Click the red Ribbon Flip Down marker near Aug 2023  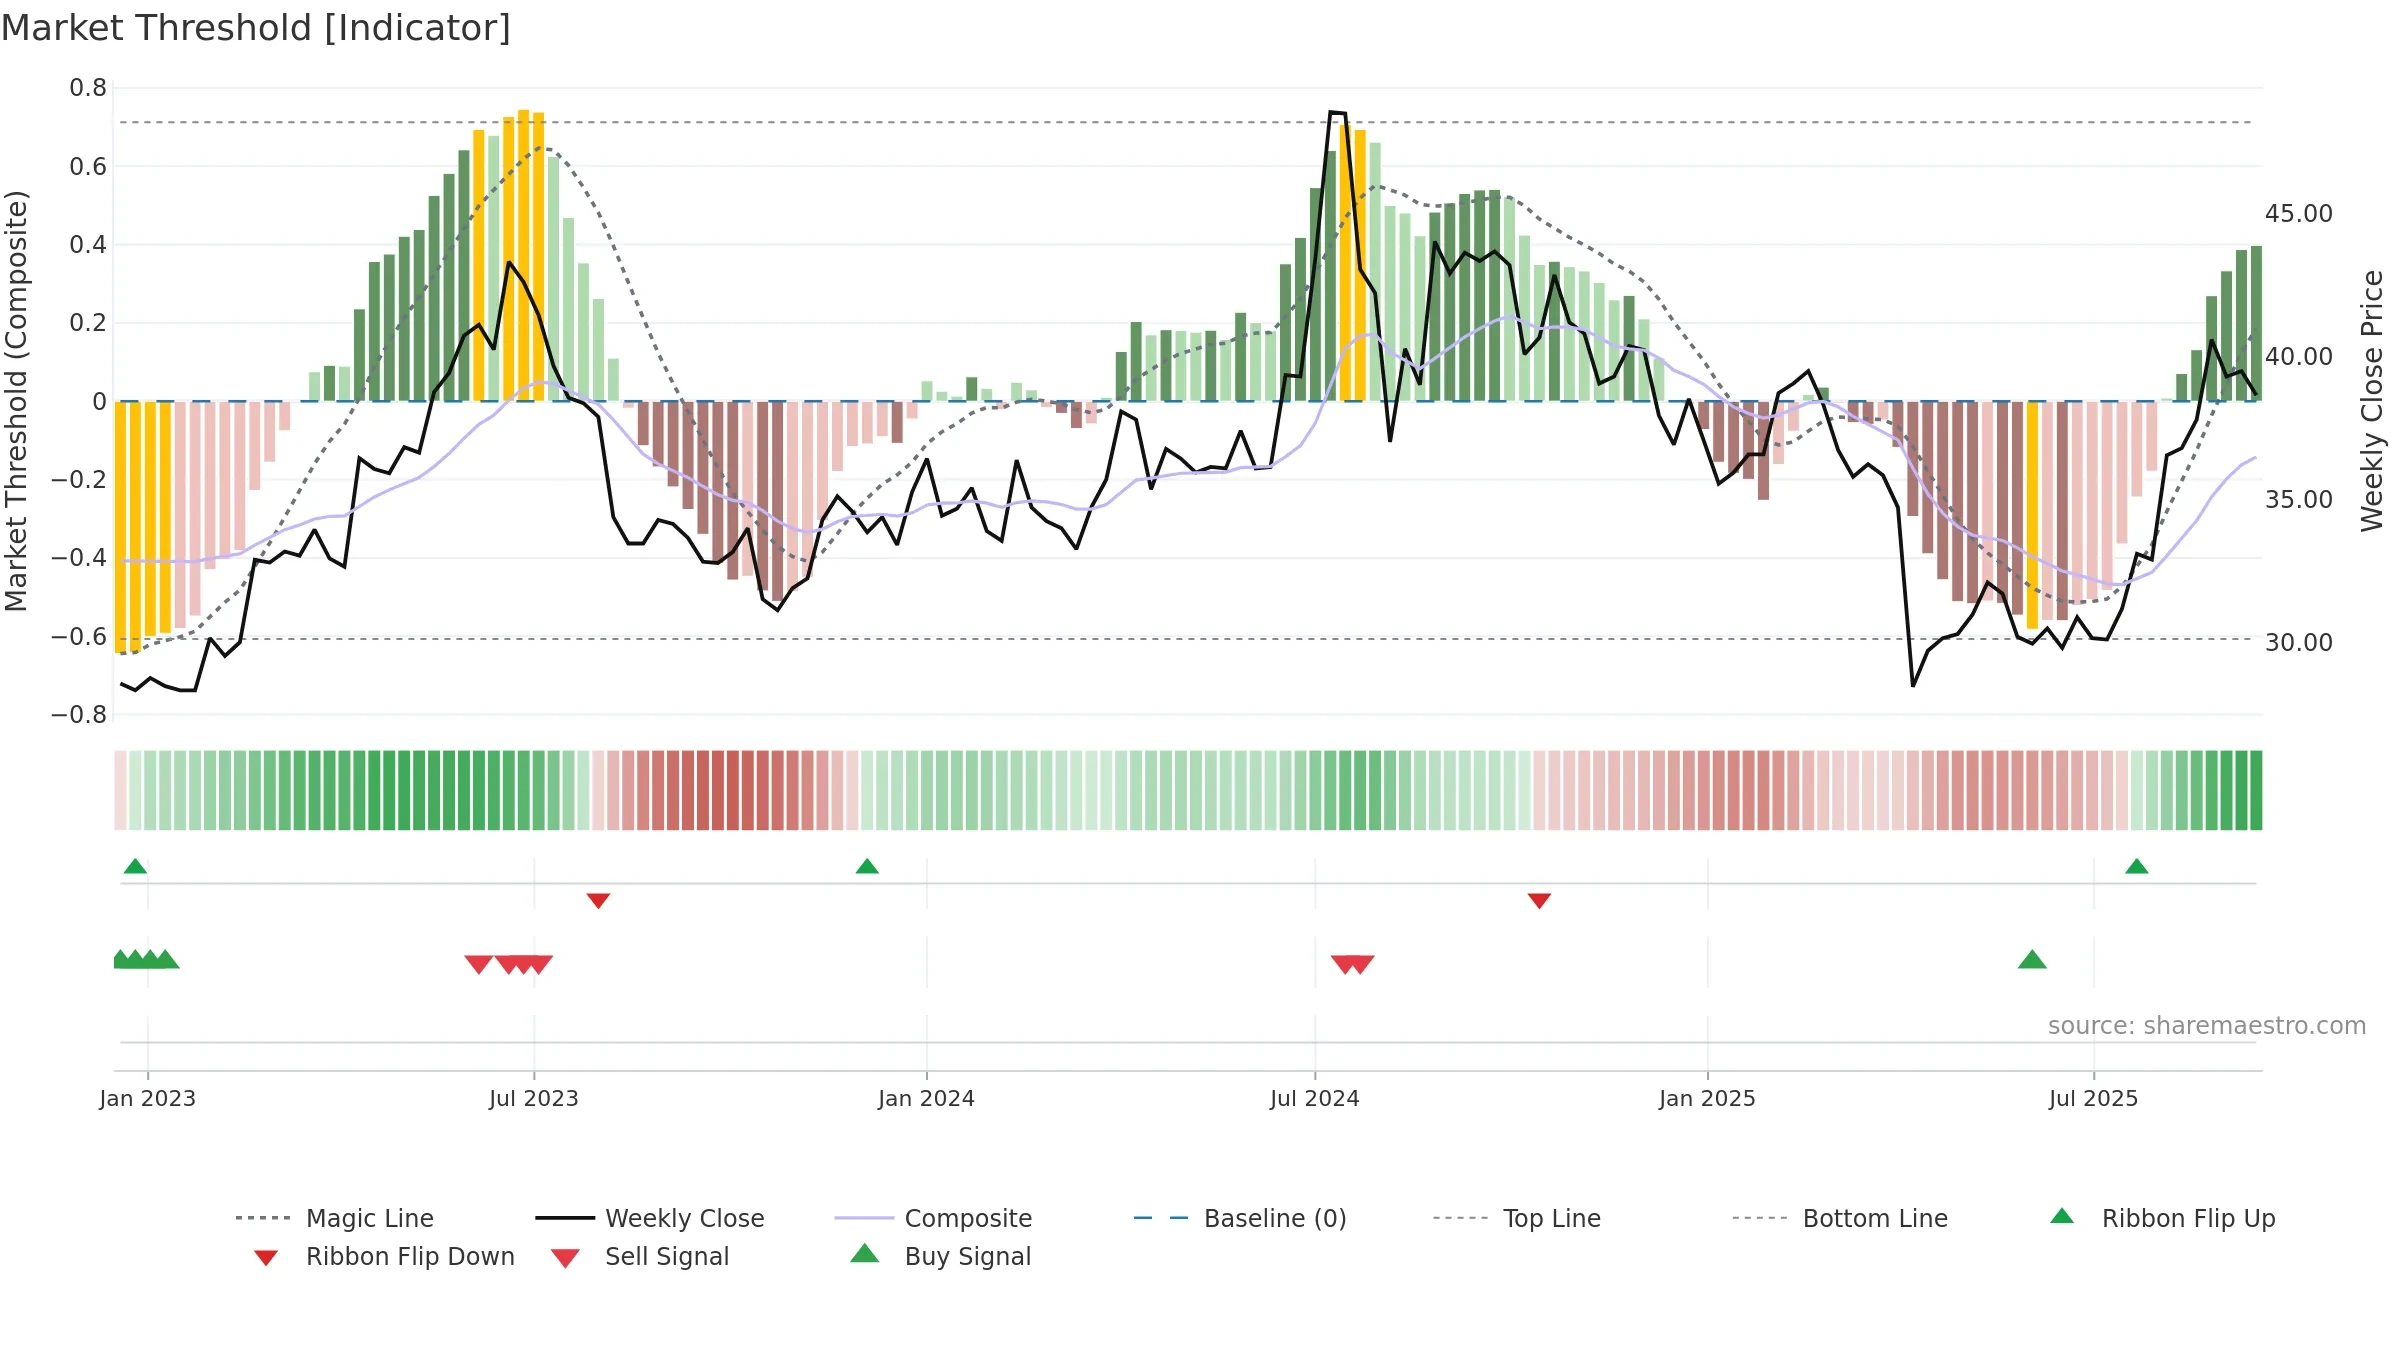(x=598, y=901)
